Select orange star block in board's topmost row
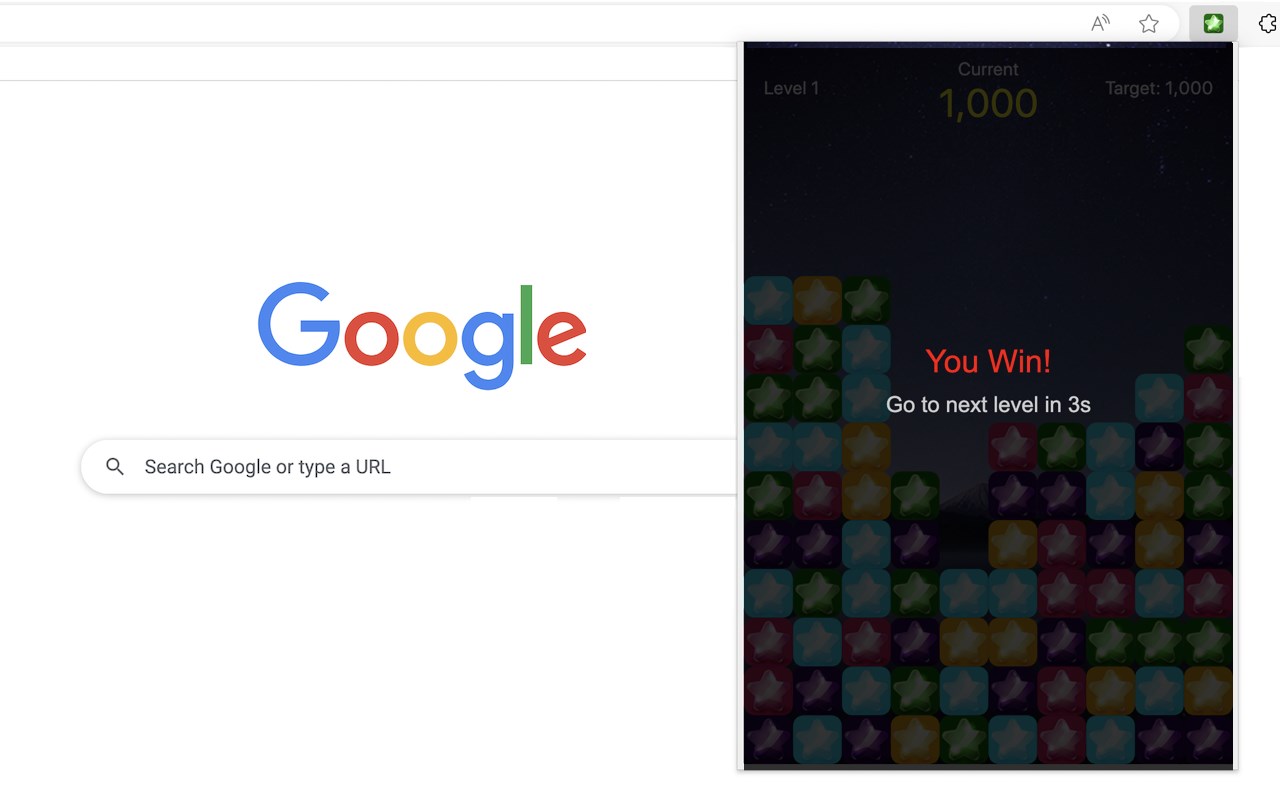Viewport: 1280px width, 800px height. 817,300
